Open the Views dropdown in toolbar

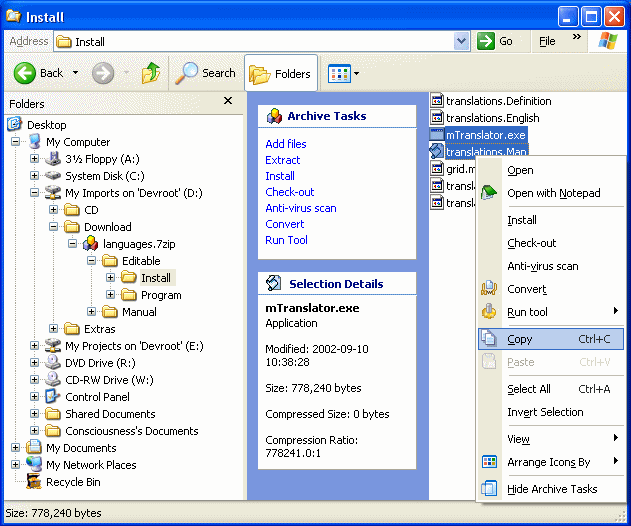click(343, 73)
